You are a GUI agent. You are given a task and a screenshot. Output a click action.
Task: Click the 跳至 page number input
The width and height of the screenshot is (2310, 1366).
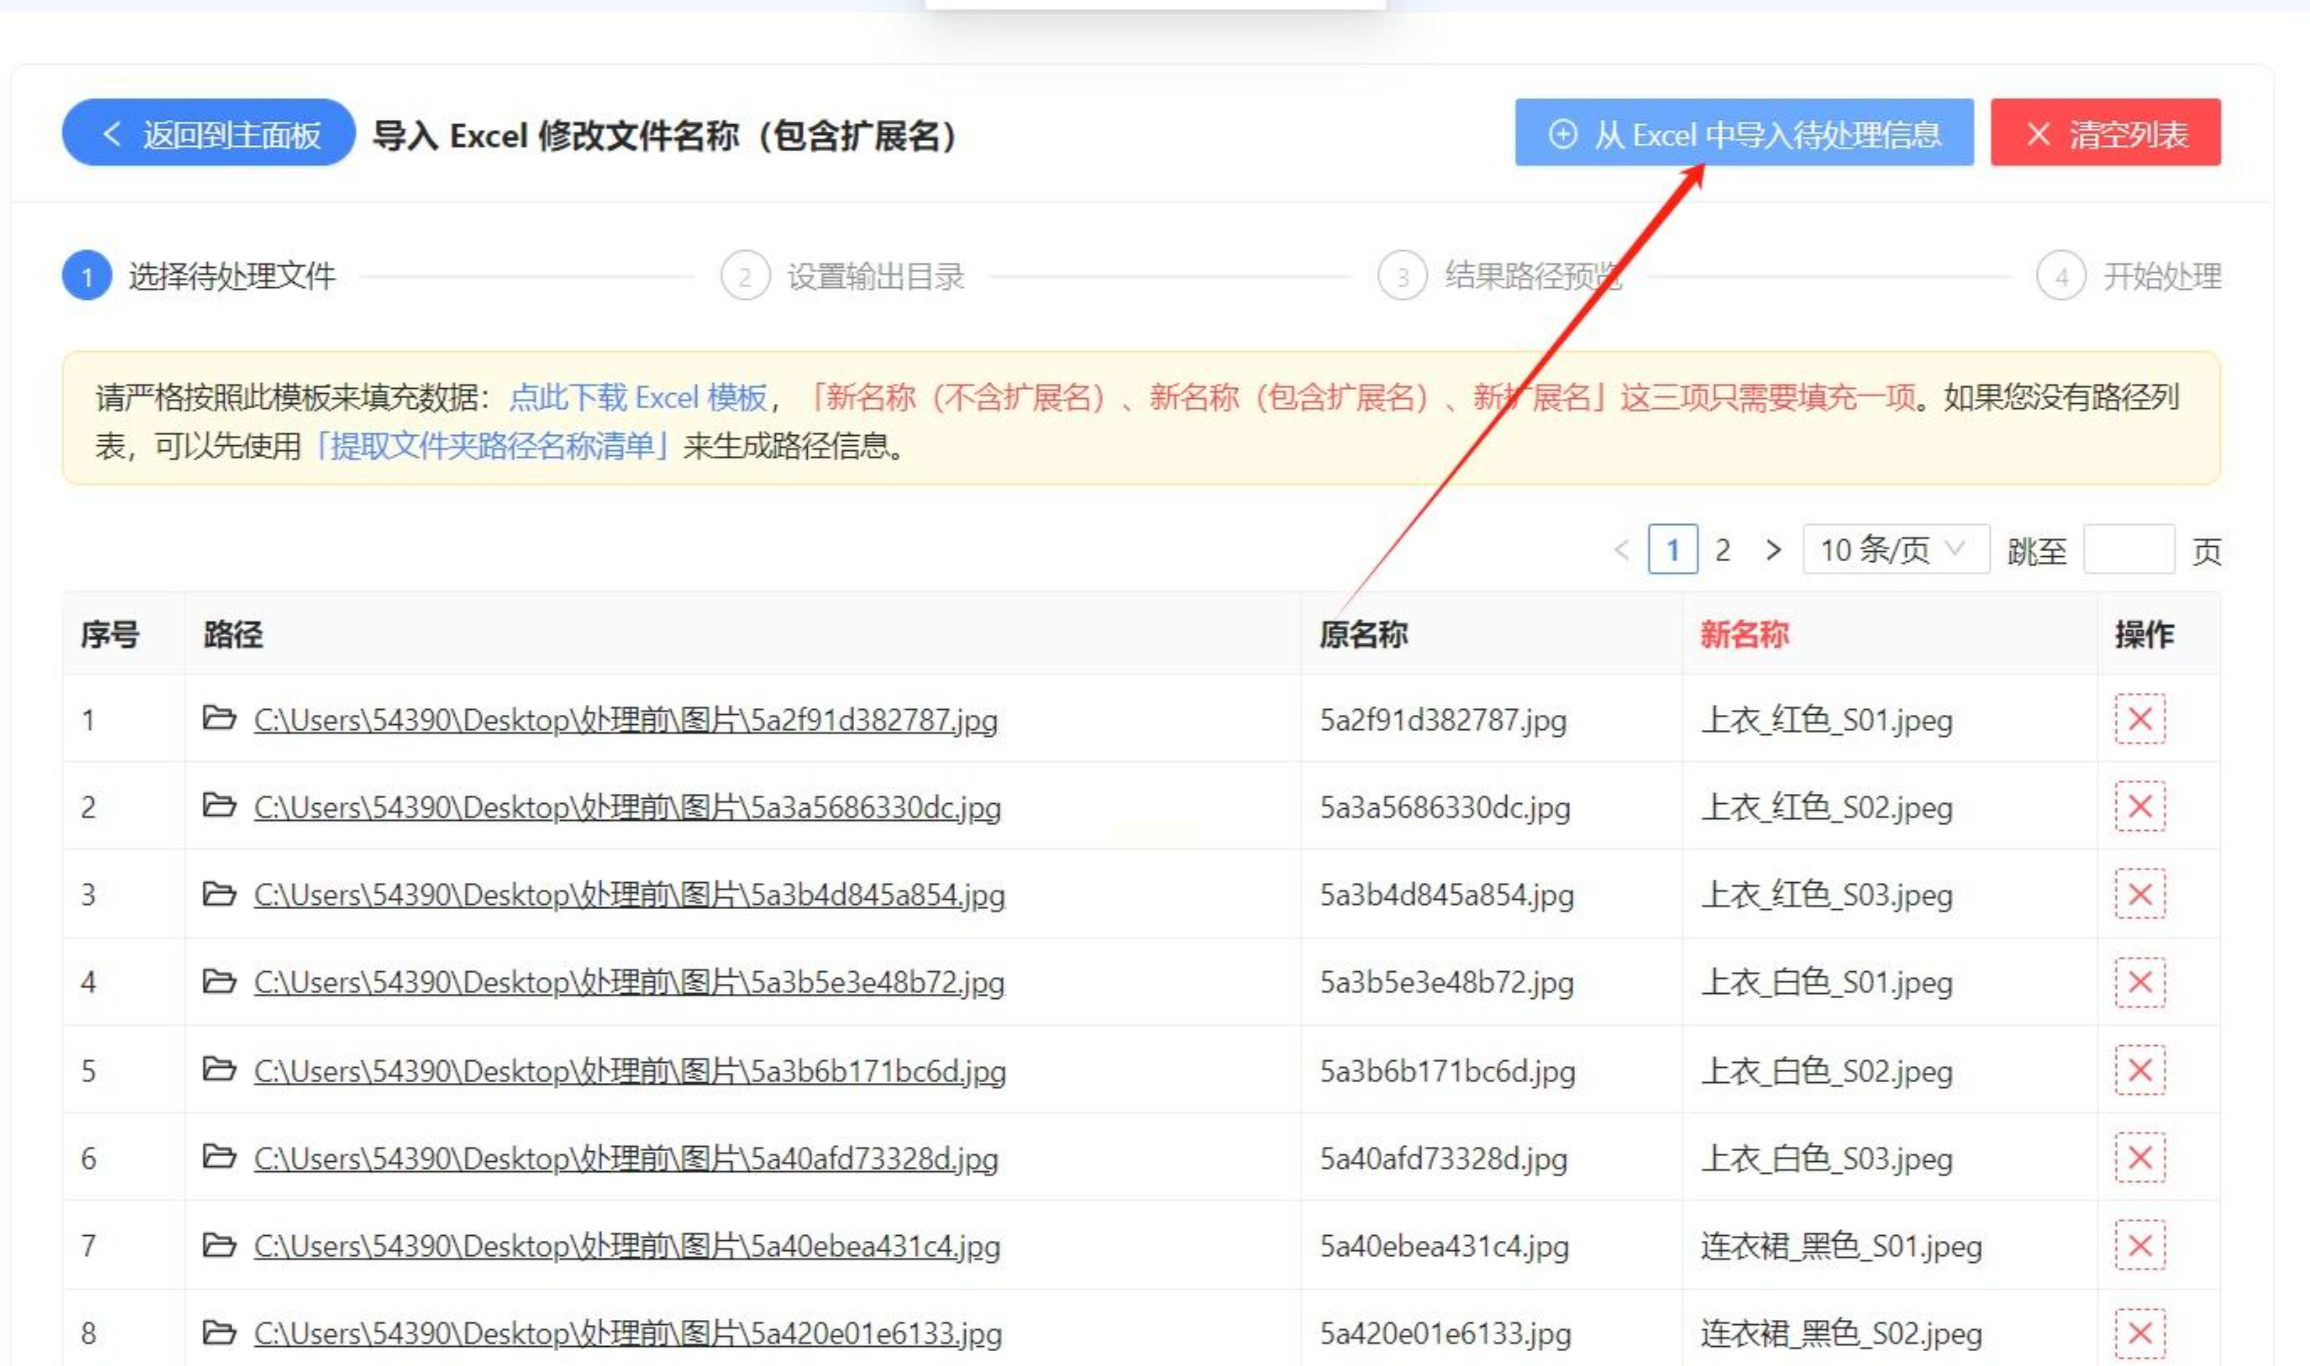pyautogui.click(x=2128, y=549)
